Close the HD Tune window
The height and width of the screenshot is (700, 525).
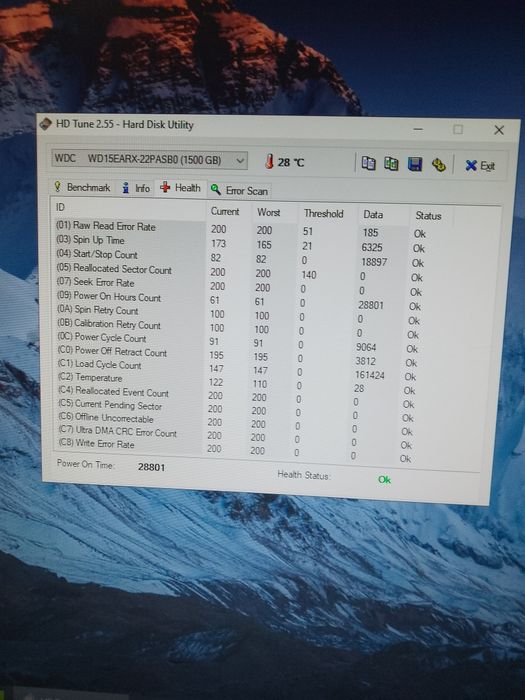(x=499, y=130)
